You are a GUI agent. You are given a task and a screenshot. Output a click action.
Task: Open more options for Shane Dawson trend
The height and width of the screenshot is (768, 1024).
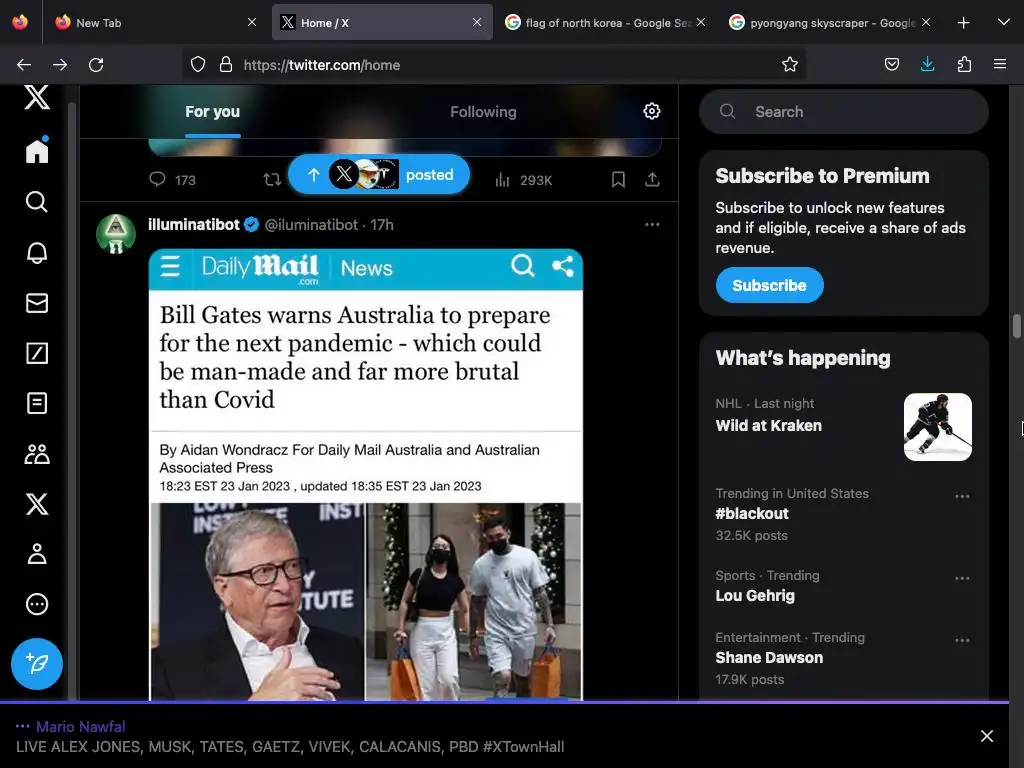coord(962,640)
